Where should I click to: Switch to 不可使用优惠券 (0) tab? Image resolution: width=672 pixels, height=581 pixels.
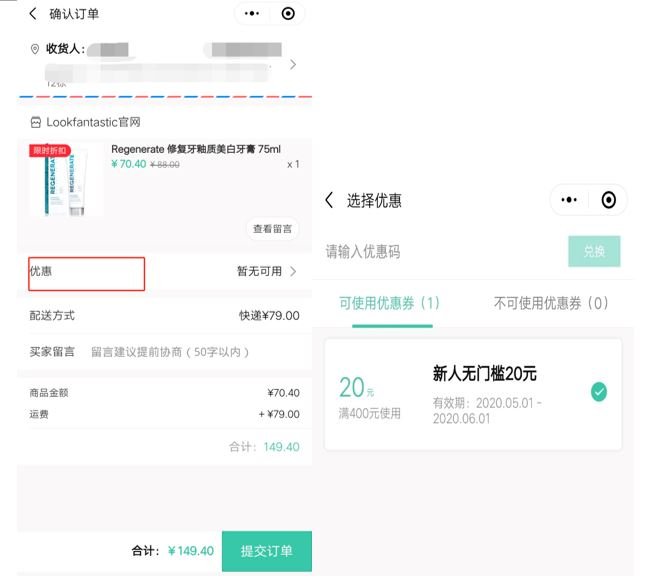coord(551,303)
